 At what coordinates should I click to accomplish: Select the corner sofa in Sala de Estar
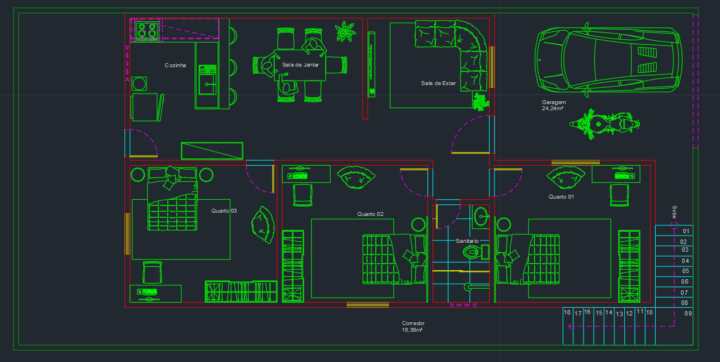tap(451, 55)
